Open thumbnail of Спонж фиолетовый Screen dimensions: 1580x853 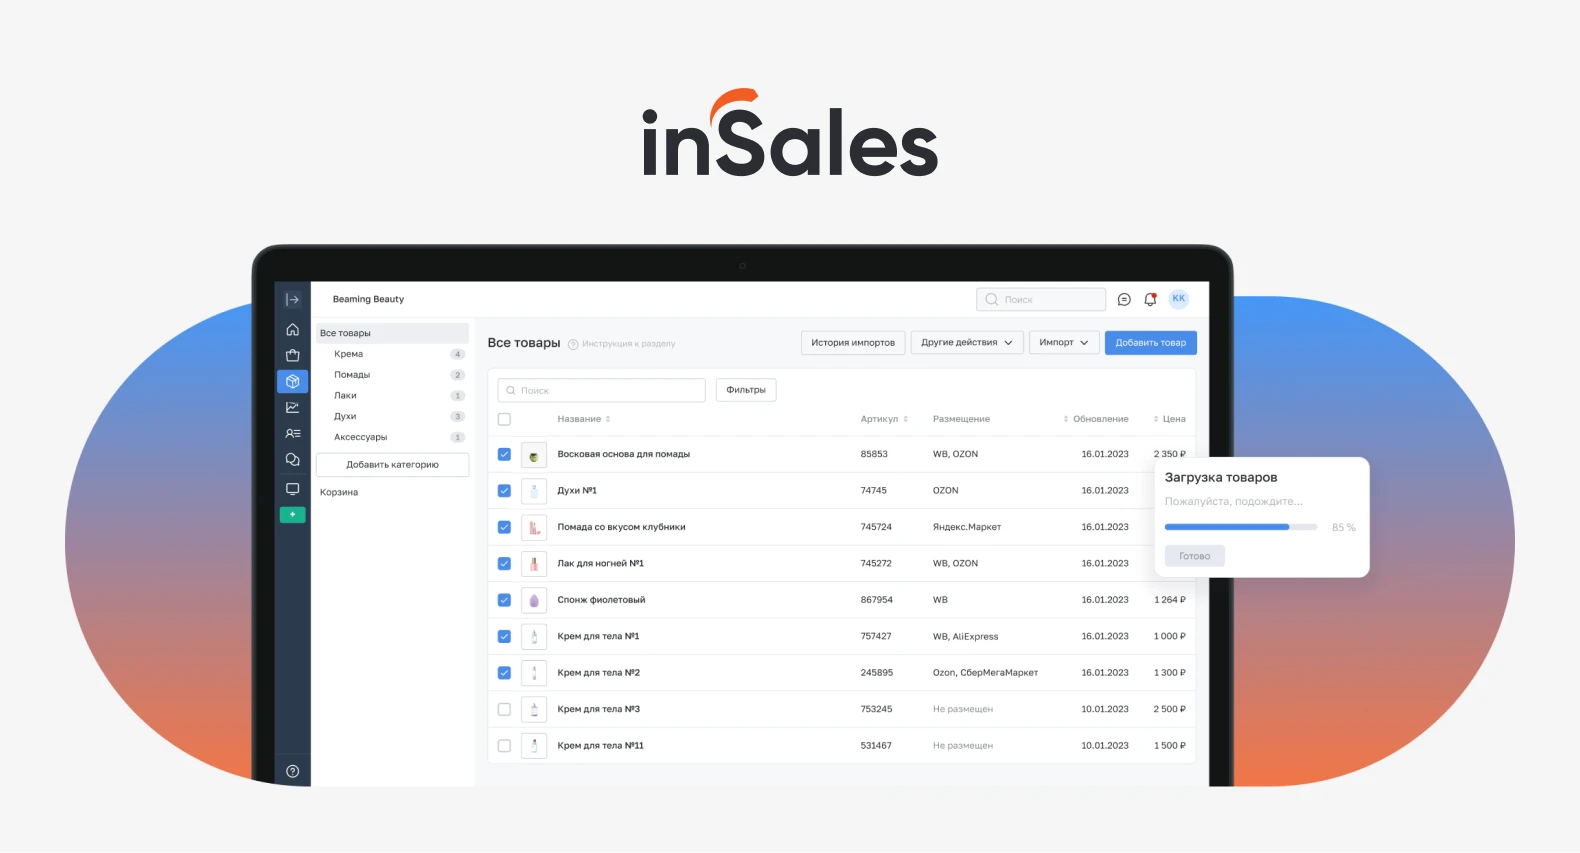[534, 600]
